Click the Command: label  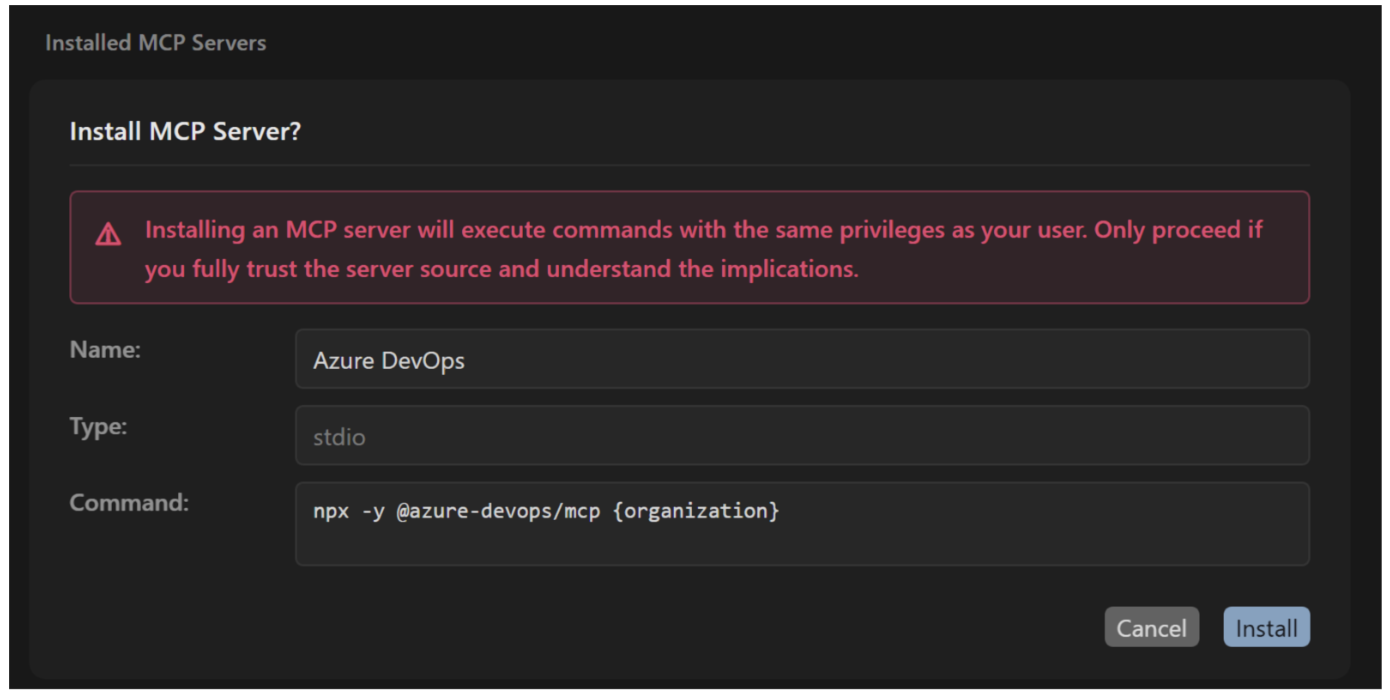pos(129,503)
